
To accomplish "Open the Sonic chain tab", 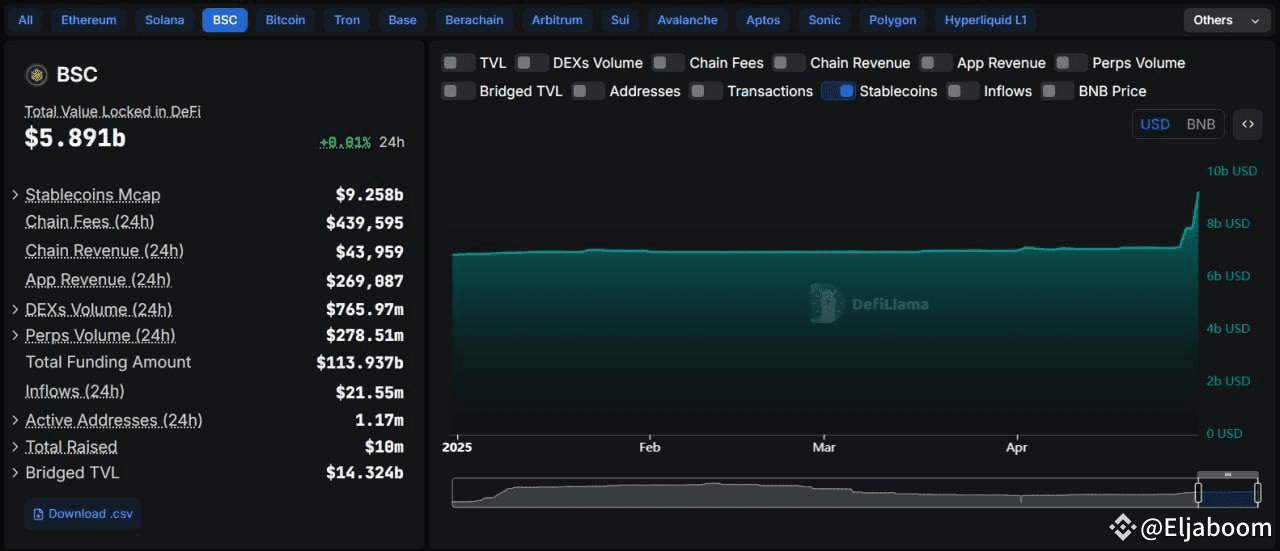I will click(825, 20).
